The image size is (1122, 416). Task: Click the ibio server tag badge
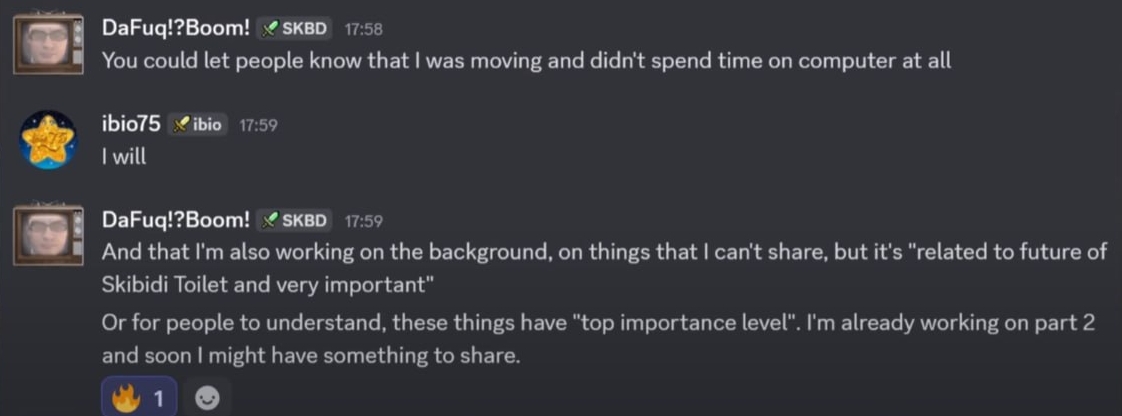pyautogui.click(x=198, y=125)
